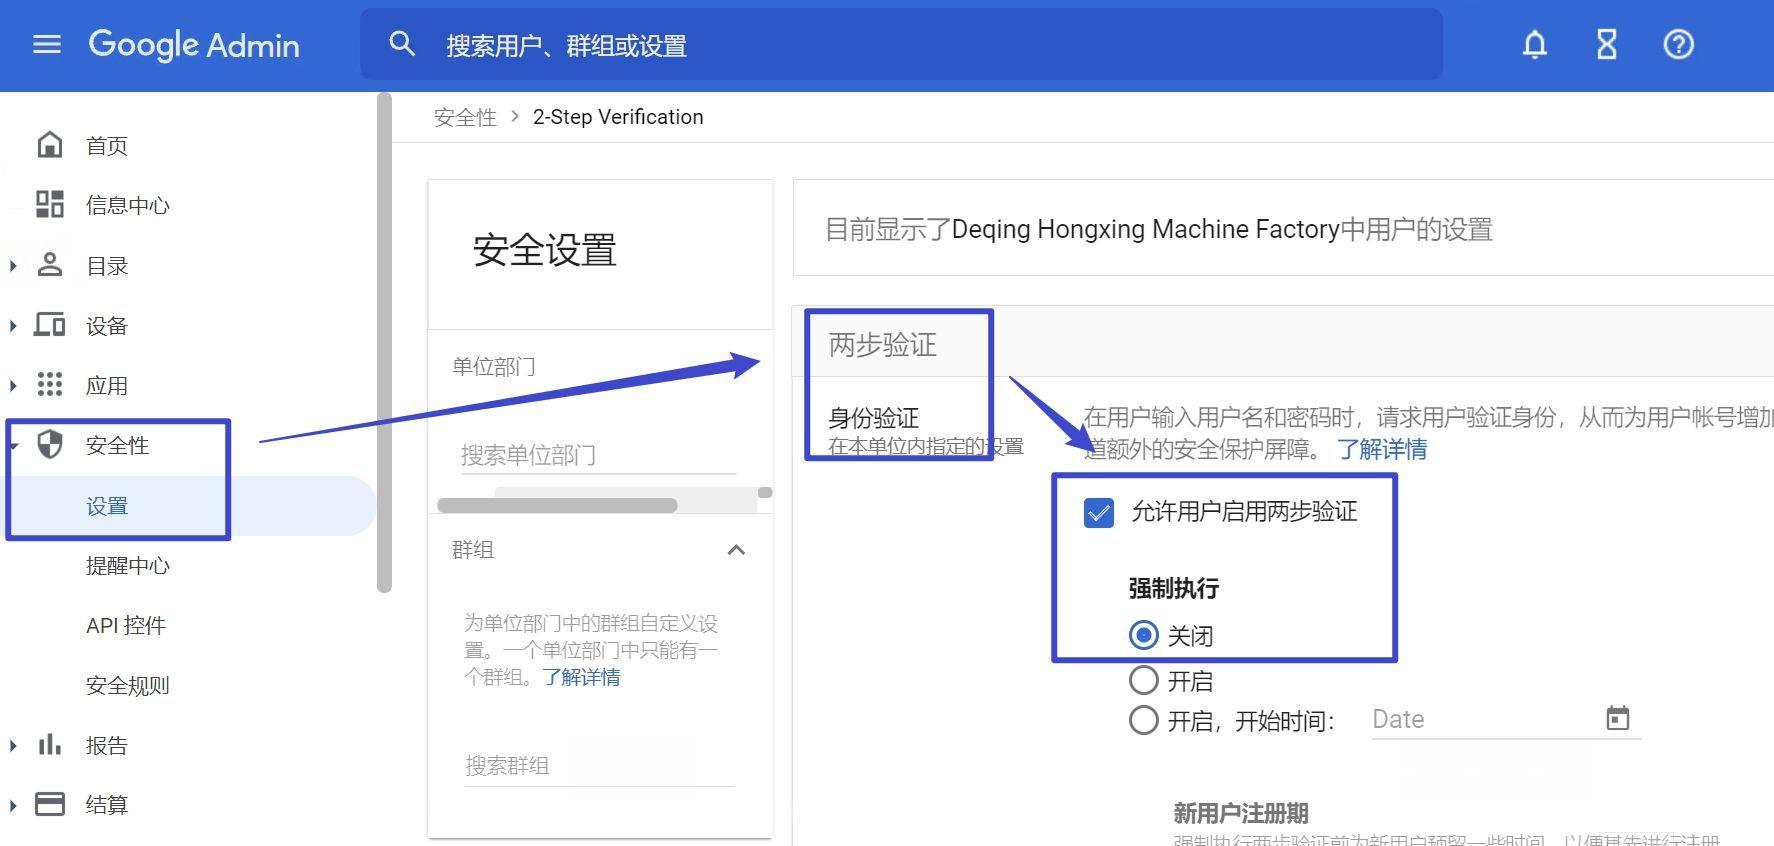Open the tasks hourglass icon

coord(1607,44)
